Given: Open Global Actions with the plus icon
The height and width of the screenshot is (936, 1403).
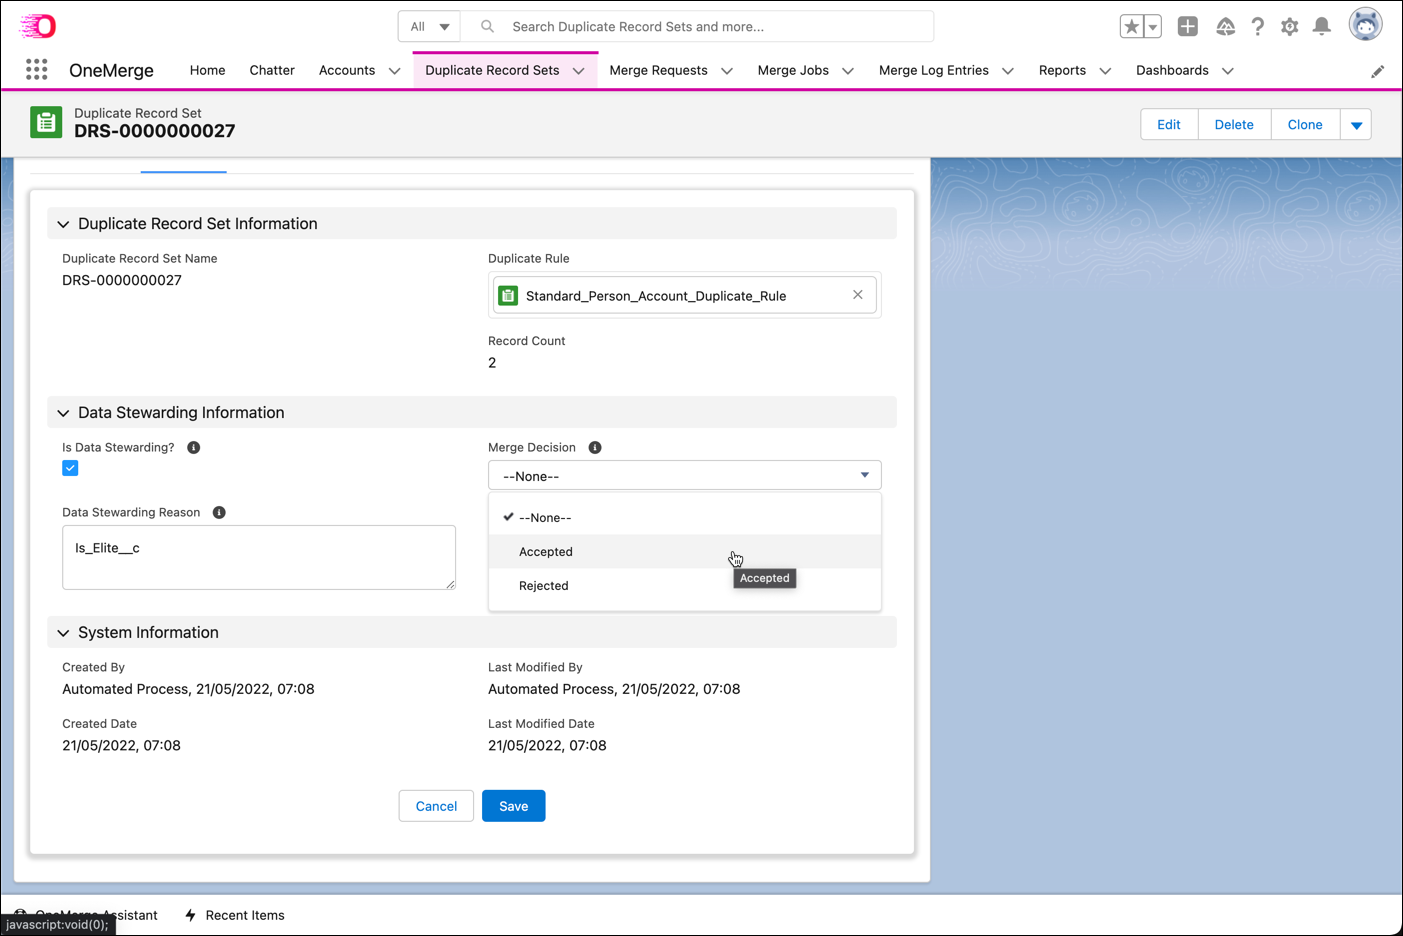Looking at the screenshot, I should coord(1188,26).
